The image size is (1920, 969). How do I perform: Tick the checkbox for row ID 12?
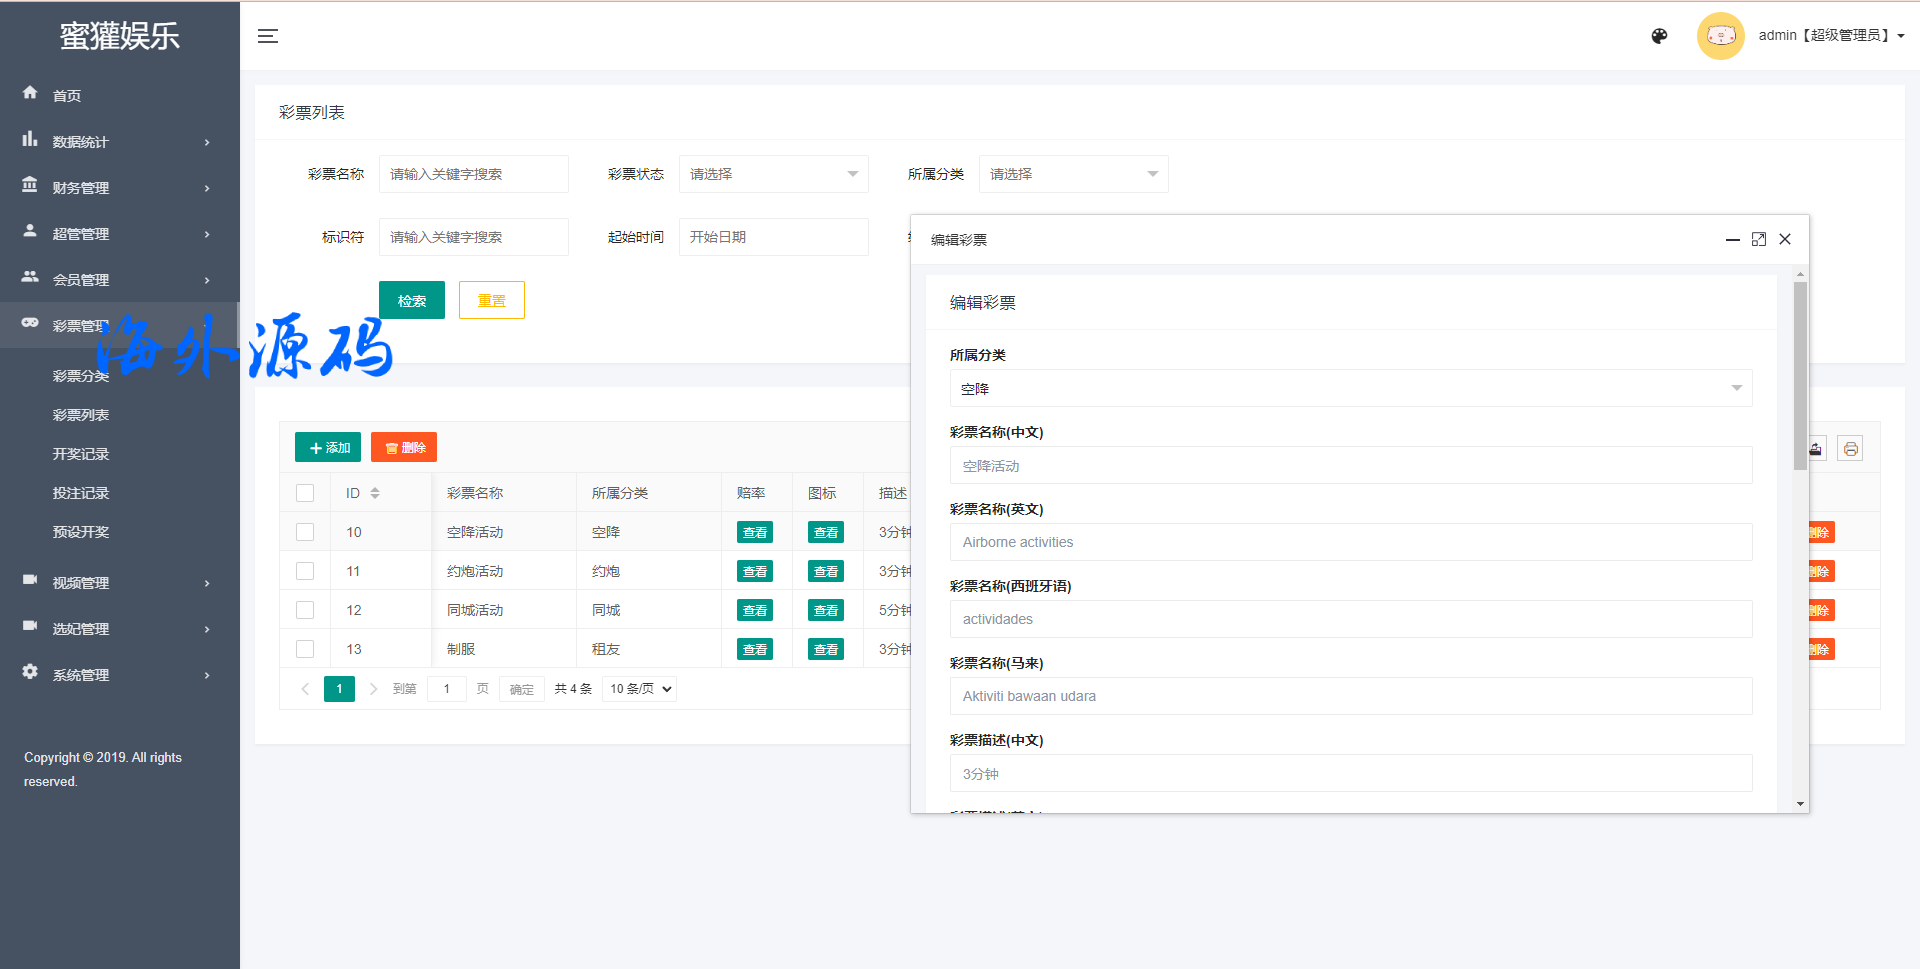click(305, 610)
